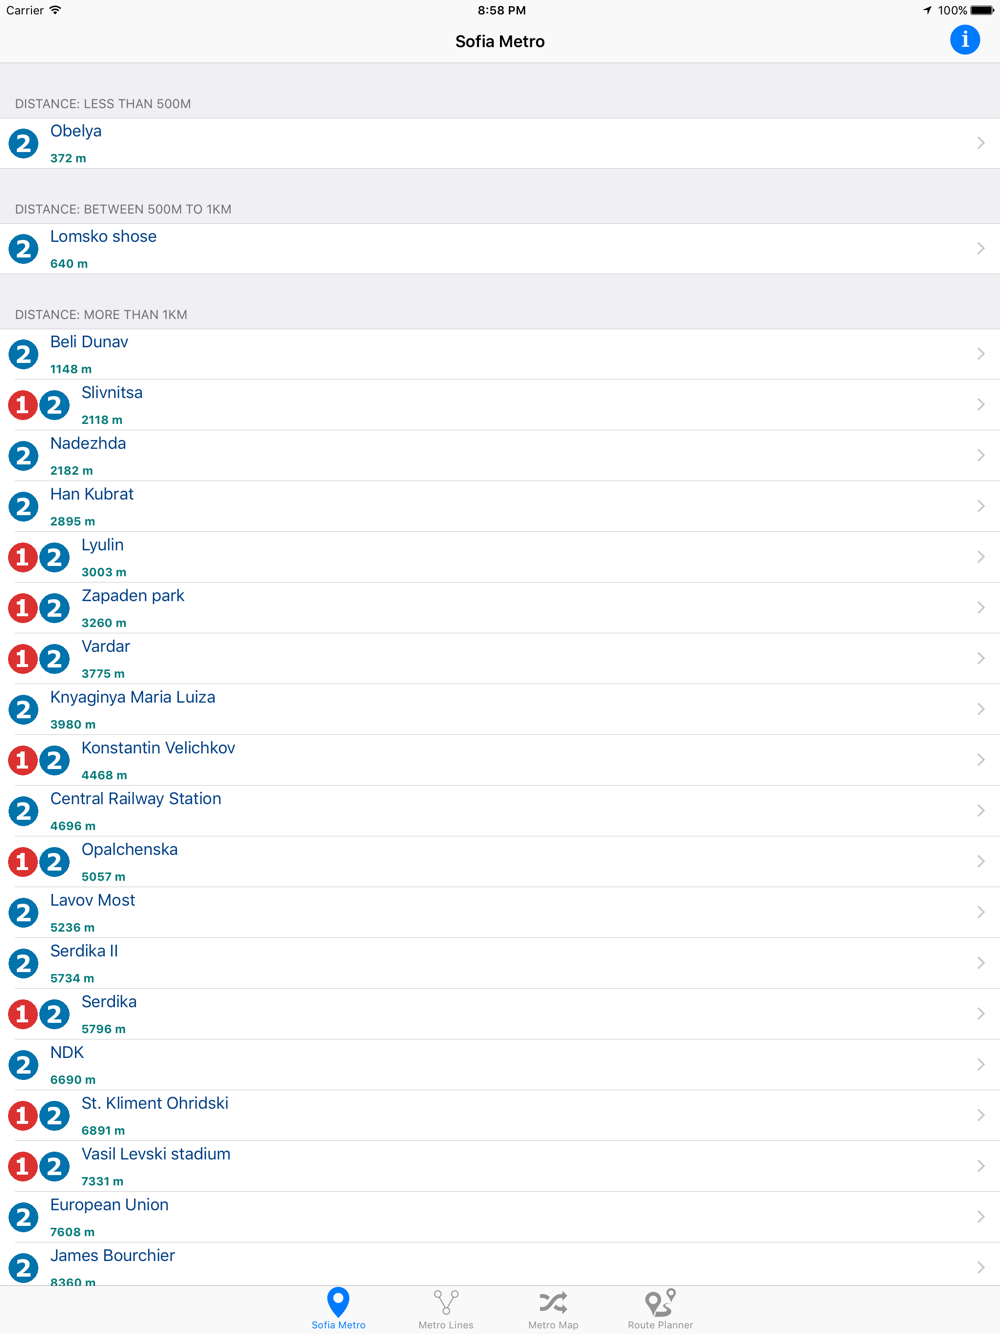
Task: Tap the red line 1 badge beside Slivnitsa
Action: tap(23, 405)
